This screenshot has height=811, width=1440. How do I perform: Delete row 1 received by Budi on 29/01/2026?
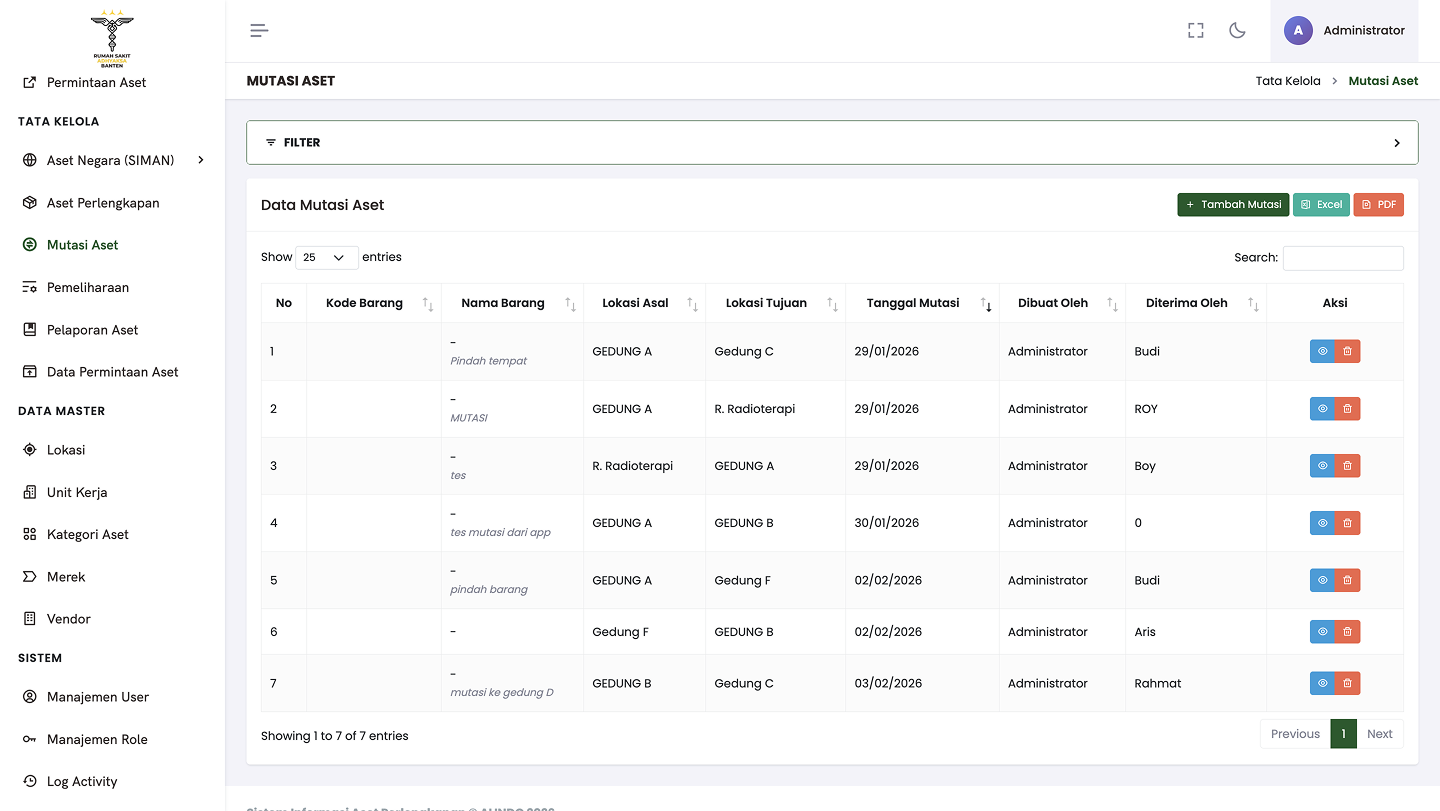click(x=1347, y=351)
